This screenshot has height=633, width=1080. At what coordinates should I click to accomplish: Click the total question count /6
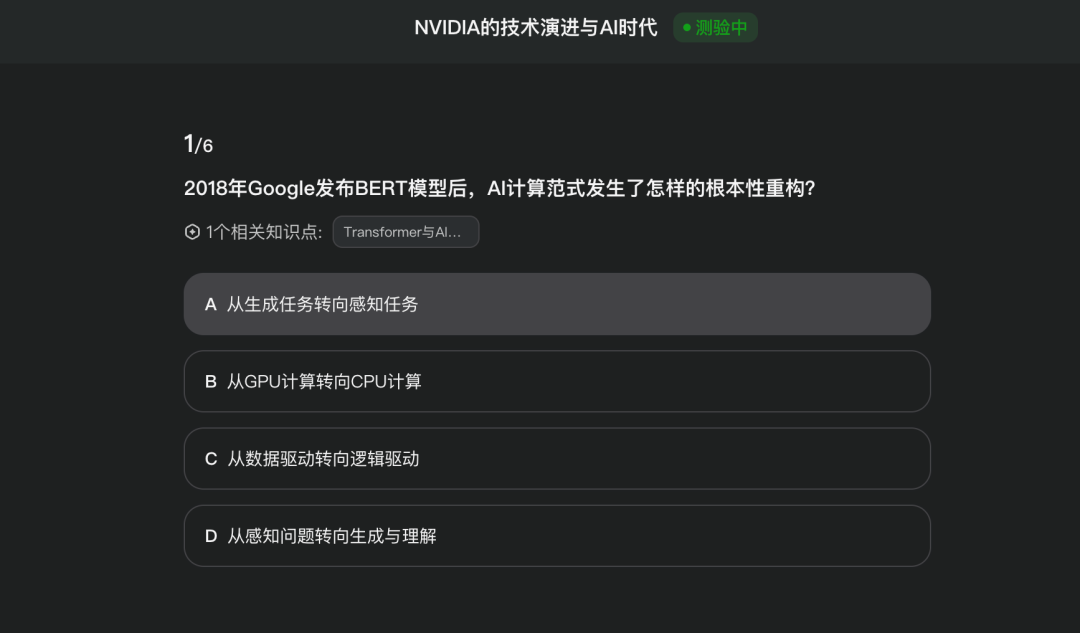click(204, 147)
